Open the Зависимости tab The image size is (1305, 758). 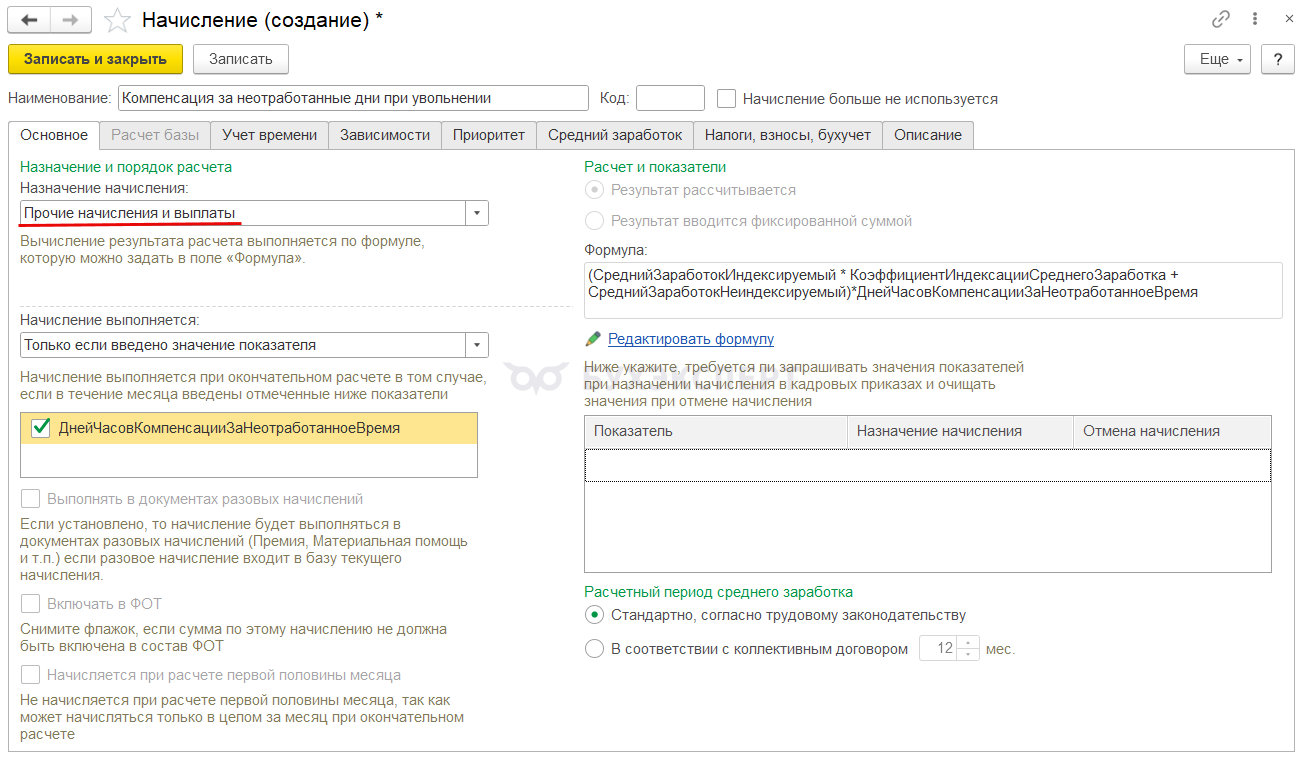pyautogui.click(x=385, y=135)
